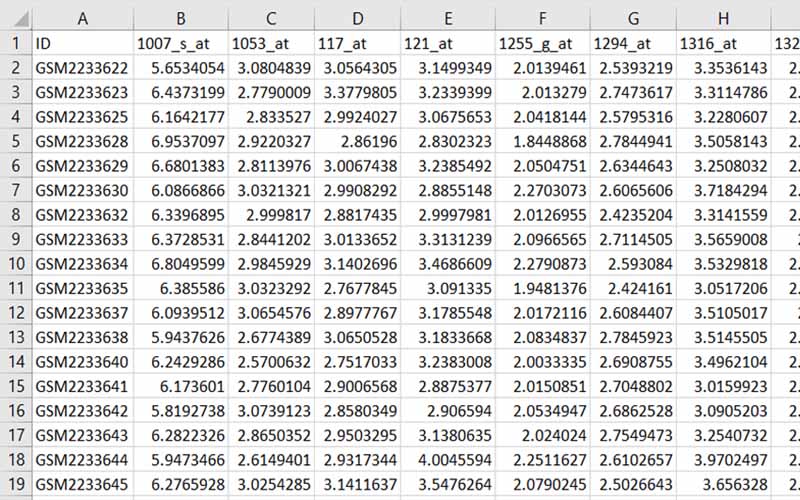
Task: Select column F header
Action: point(542,17)
